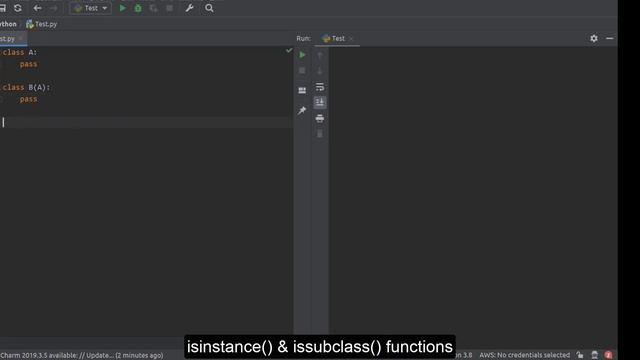The height and width of the screenshot is (360, 640).
Task: Pin the Run tab with pin icon
Action: click(302, 110)
